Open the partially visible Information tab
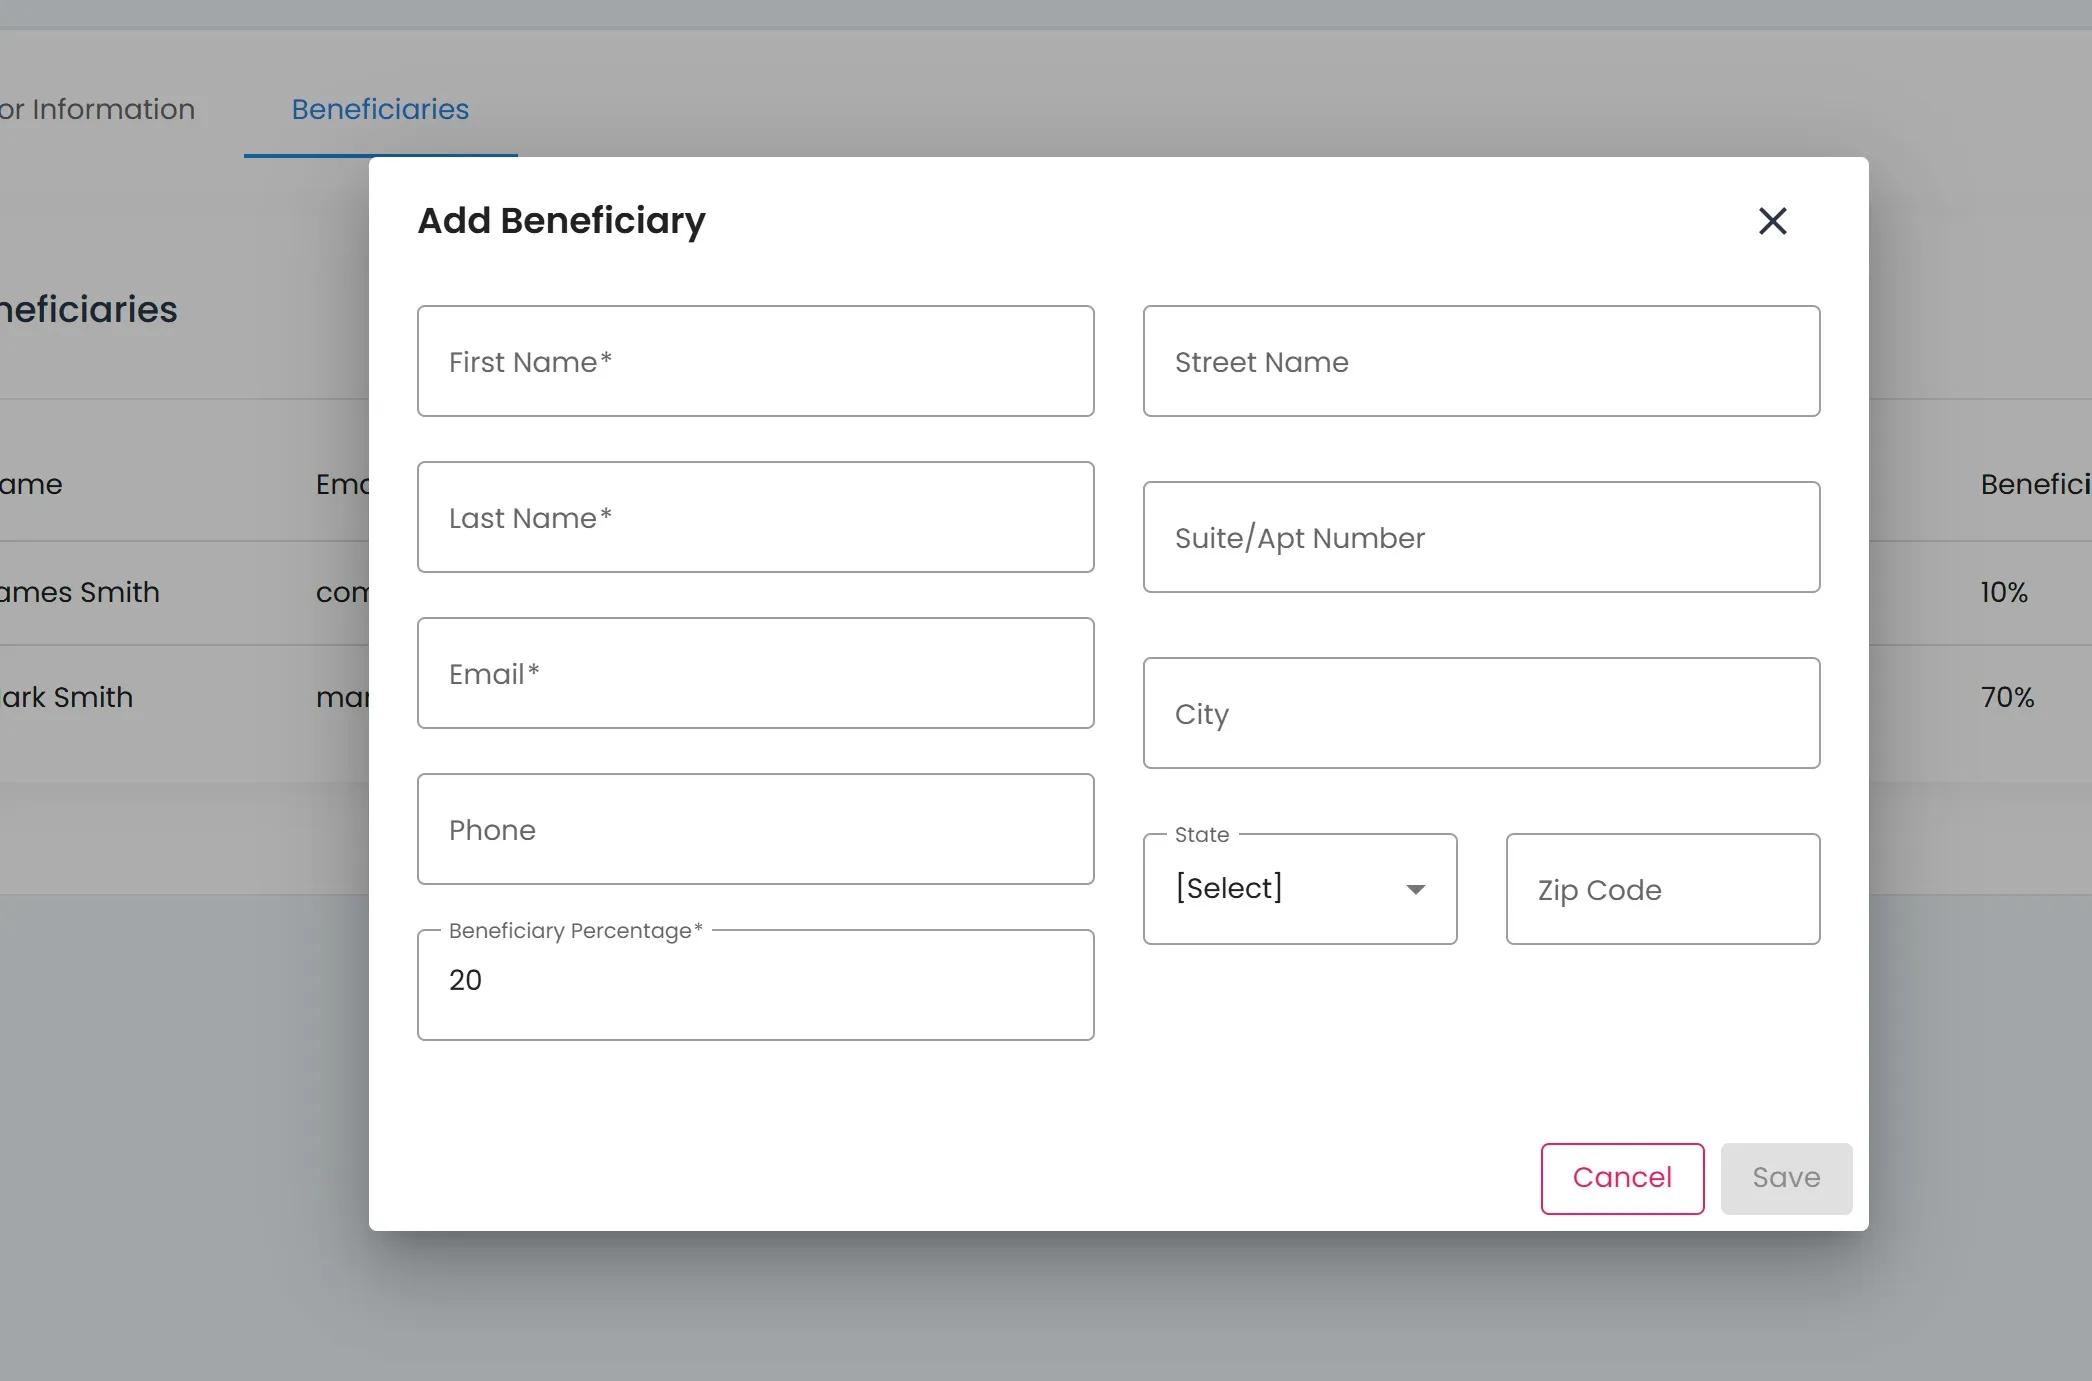2092x1381 pixels. [x=98, y=109]
